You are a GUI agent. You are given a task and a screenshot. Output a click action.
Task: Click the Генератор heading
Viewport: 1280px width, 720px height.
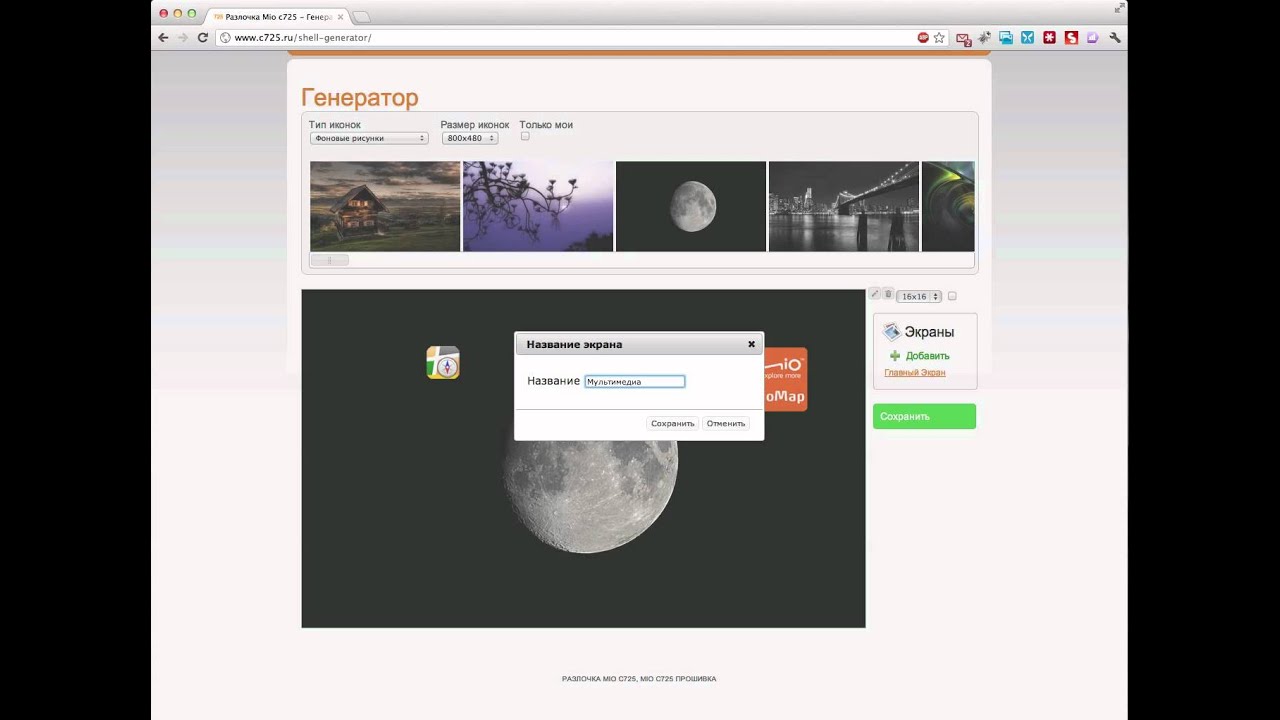pyautogui.click(x=359, y=97)
